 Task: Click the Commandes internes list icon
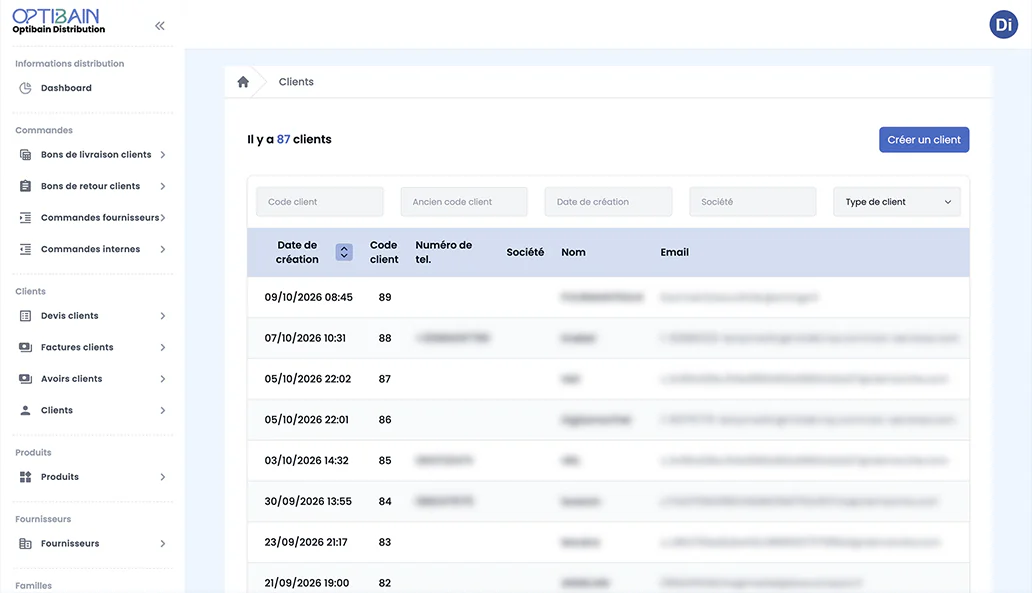coord(25,249)
